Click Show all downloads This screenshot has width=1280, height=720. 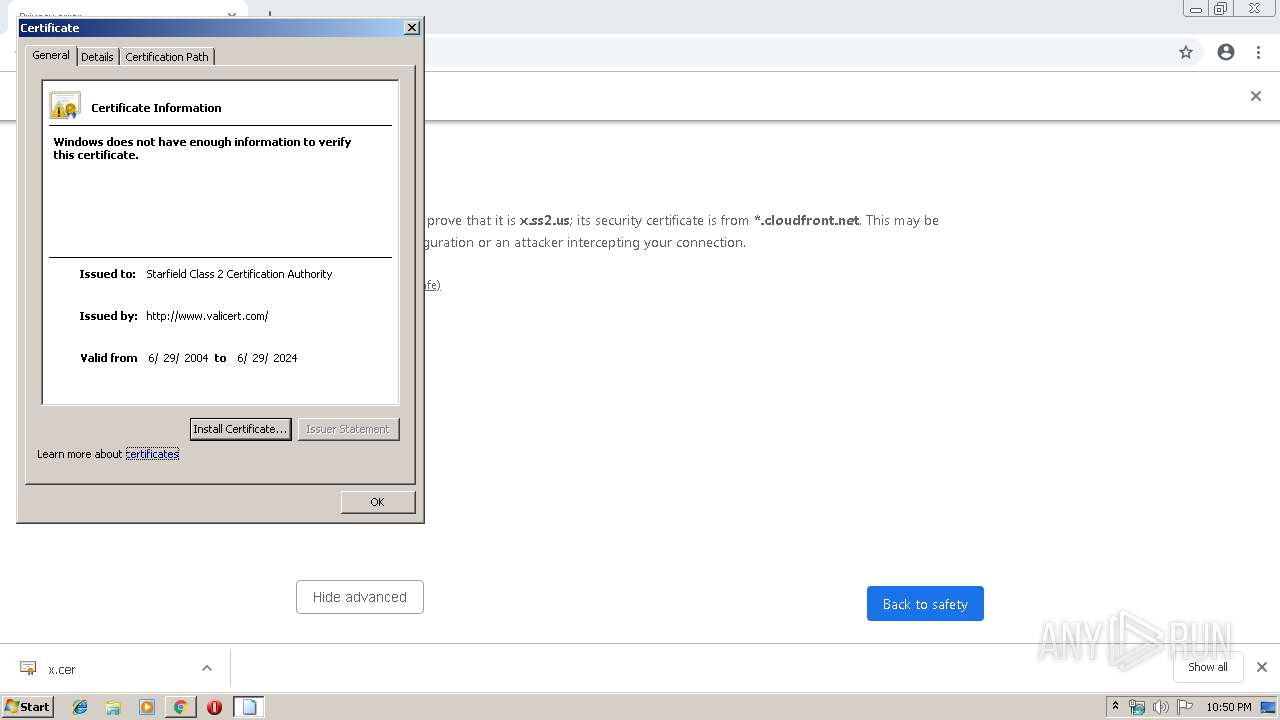(1208, 667)
